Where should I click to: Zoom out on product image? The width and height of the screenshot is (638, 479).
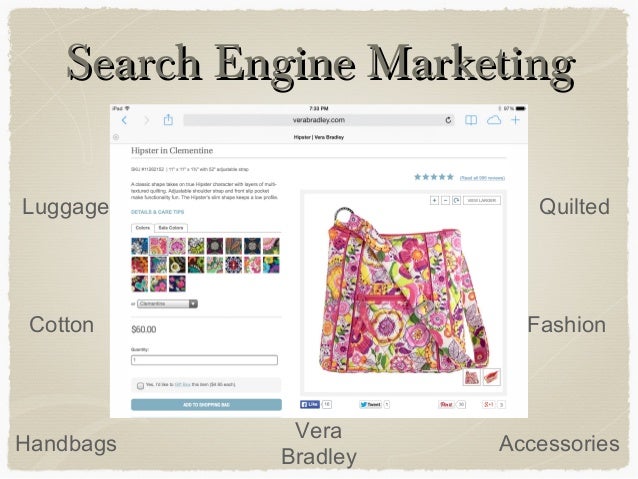(445, 200)
